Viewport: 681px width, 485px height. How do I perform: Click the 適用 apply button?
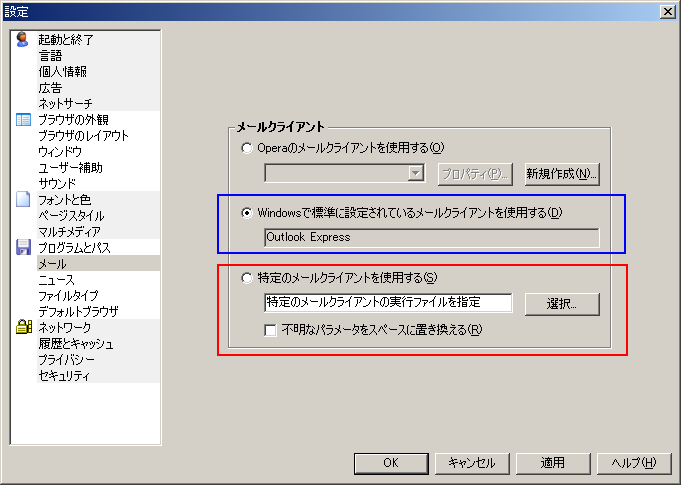[x=553, y=463]
